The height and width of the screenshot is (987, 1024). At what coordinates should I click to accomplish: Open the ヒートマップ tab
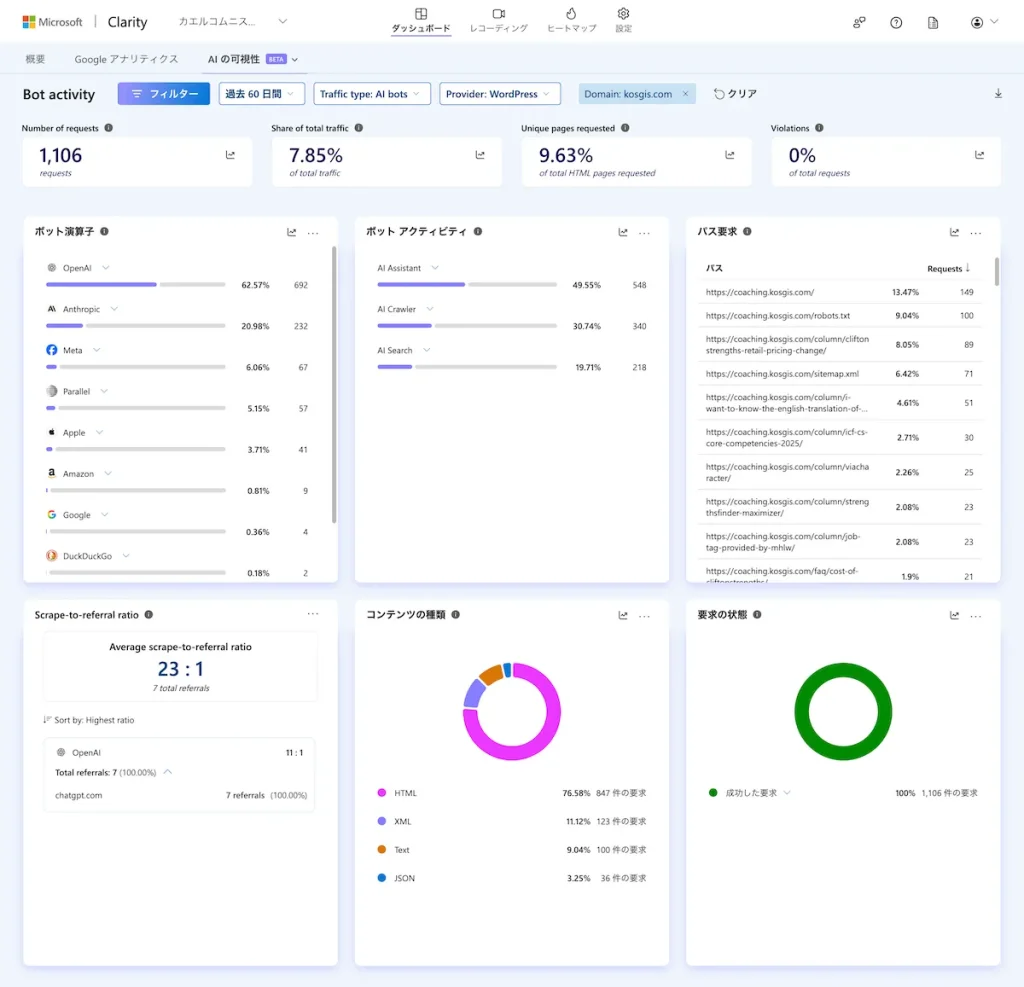point(571,20)
